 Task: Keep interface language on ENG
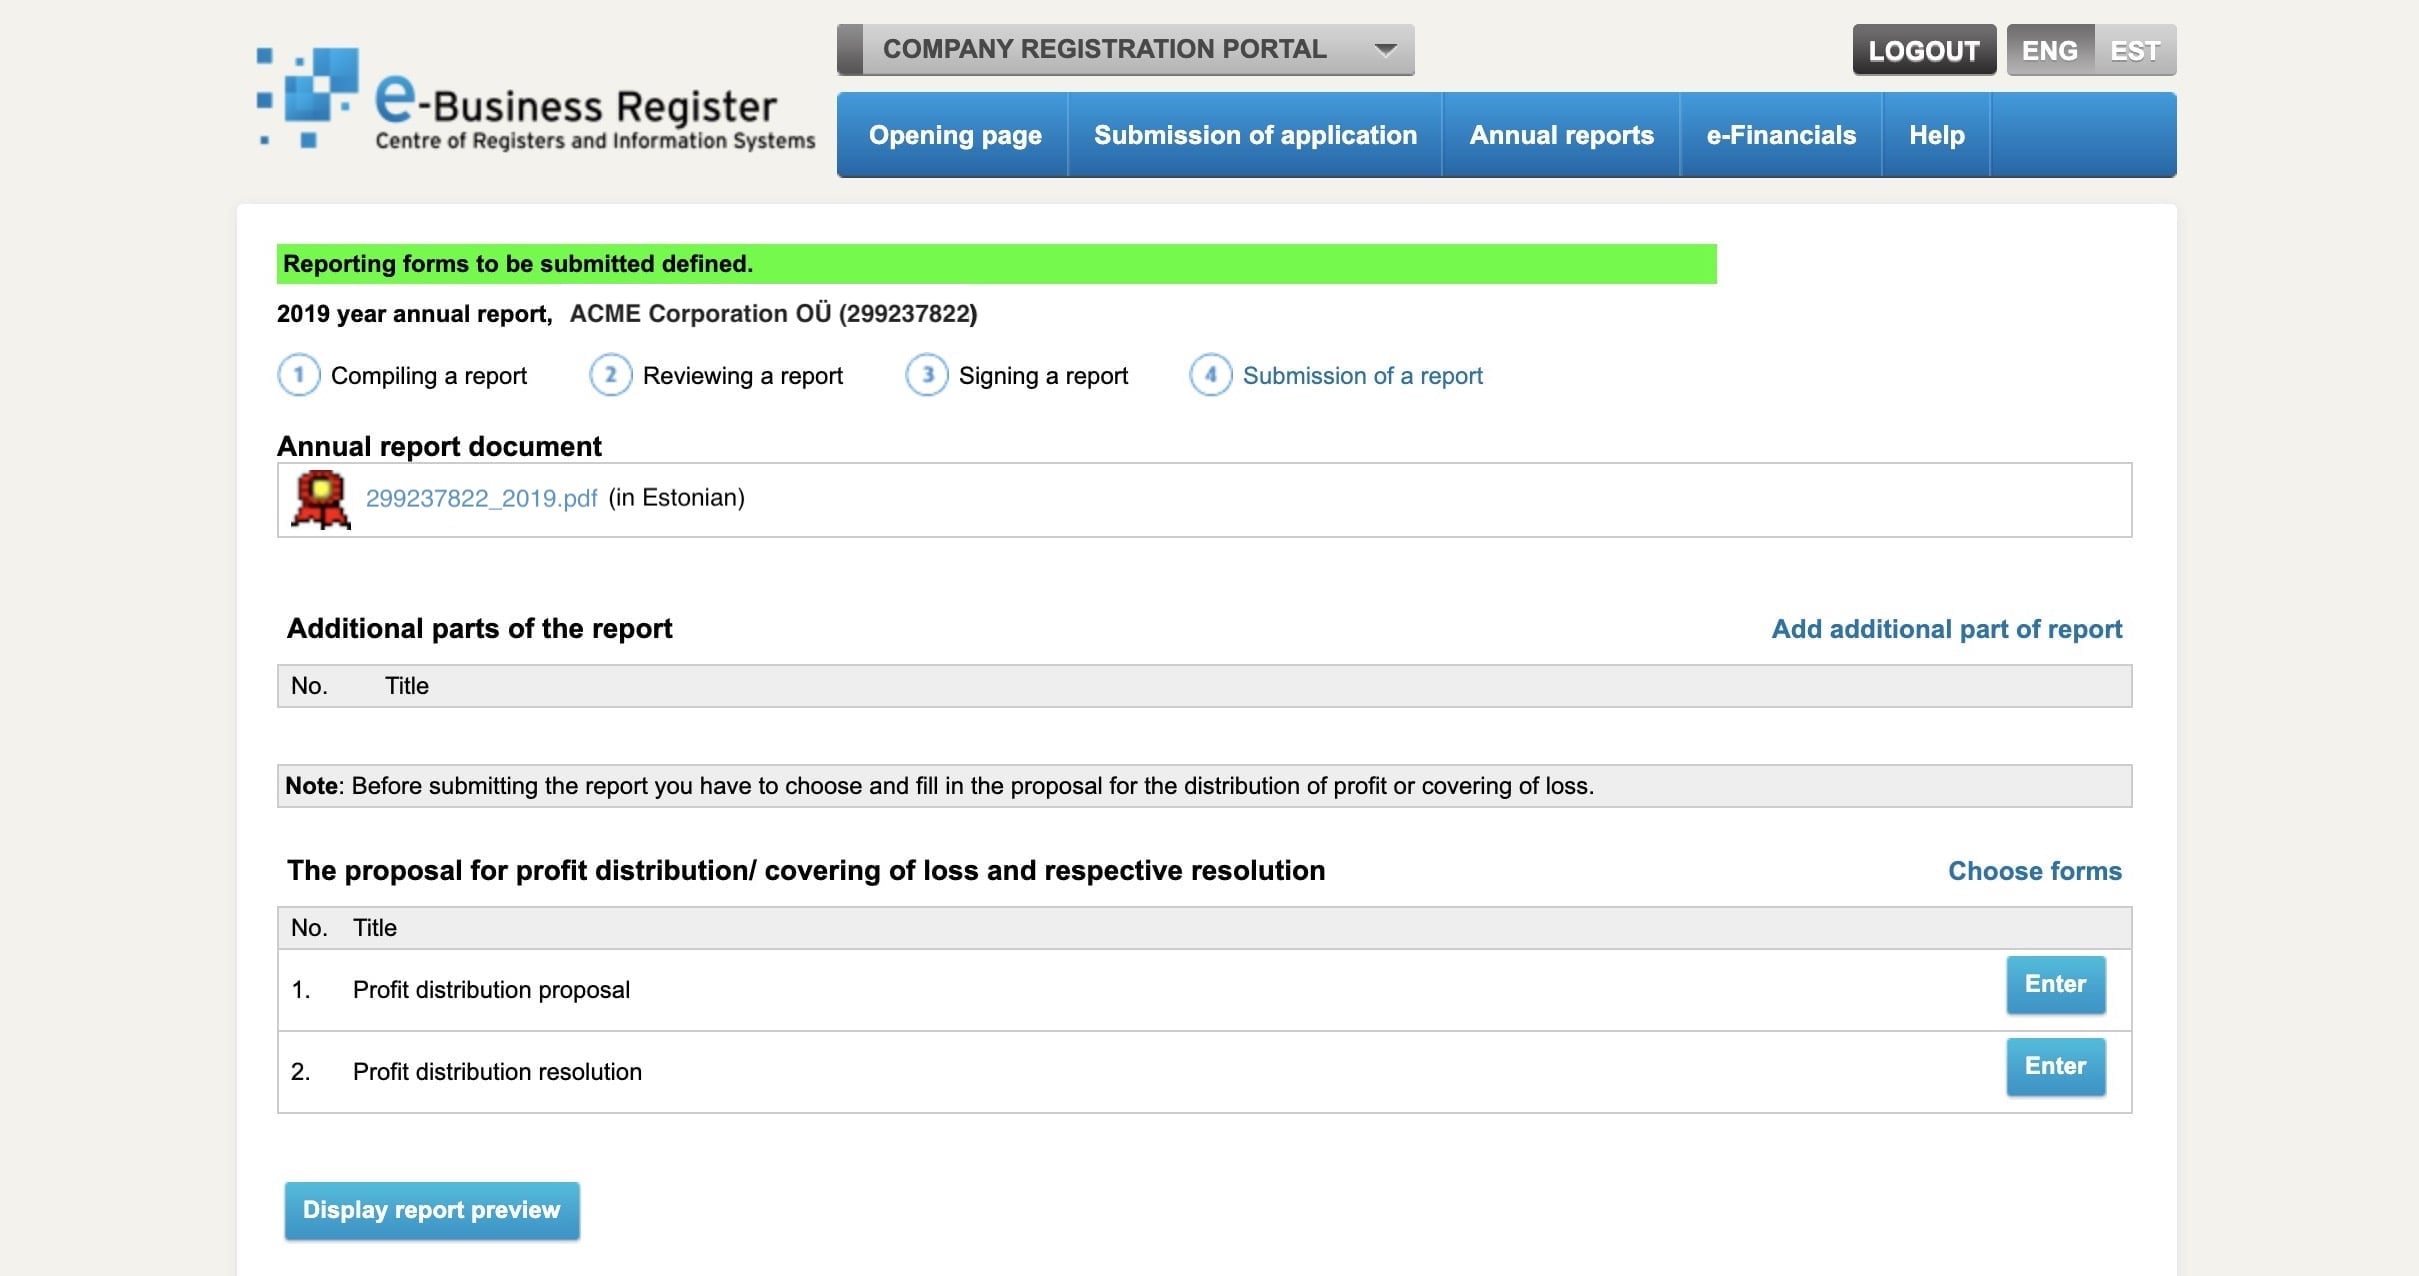click(x=2049, y=49)
